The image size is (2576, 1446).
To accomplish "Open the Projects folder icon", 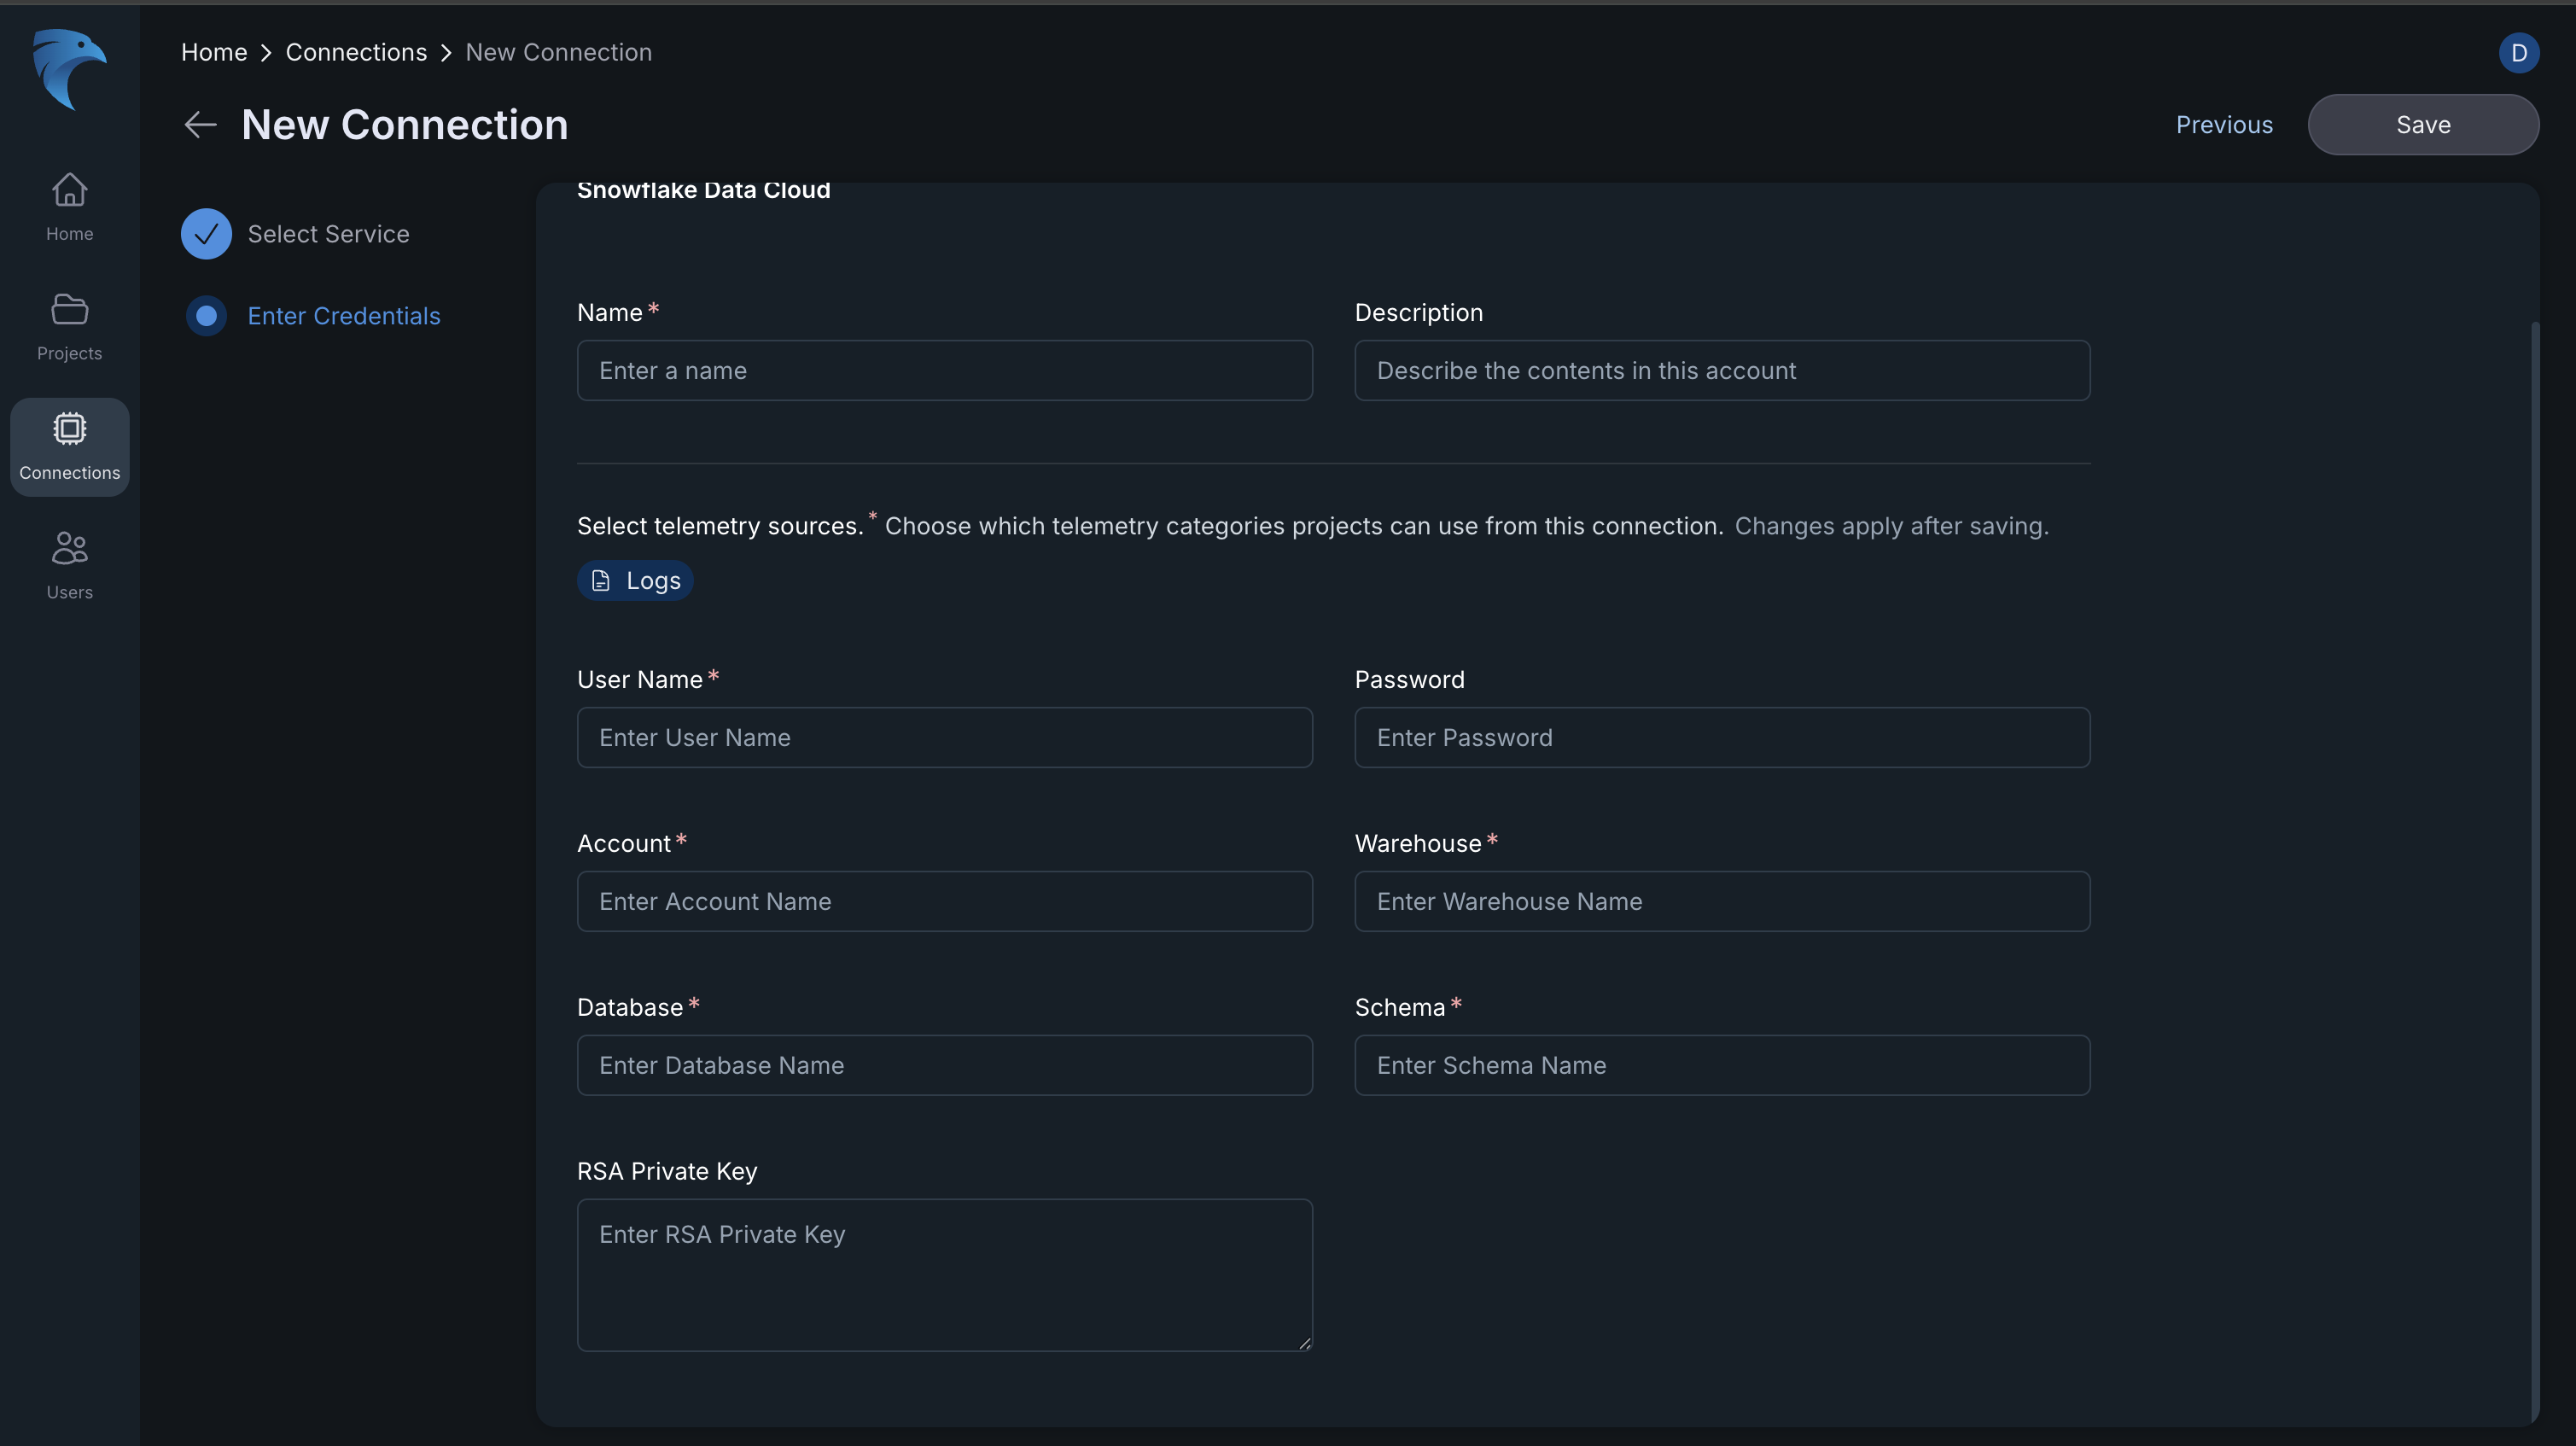I will point(69,310).
